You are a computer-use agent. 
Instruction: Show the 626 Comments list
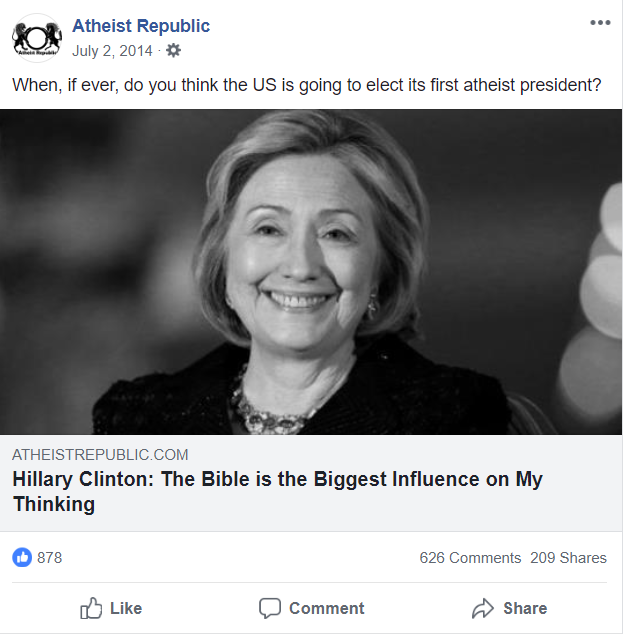click(470, 558)
